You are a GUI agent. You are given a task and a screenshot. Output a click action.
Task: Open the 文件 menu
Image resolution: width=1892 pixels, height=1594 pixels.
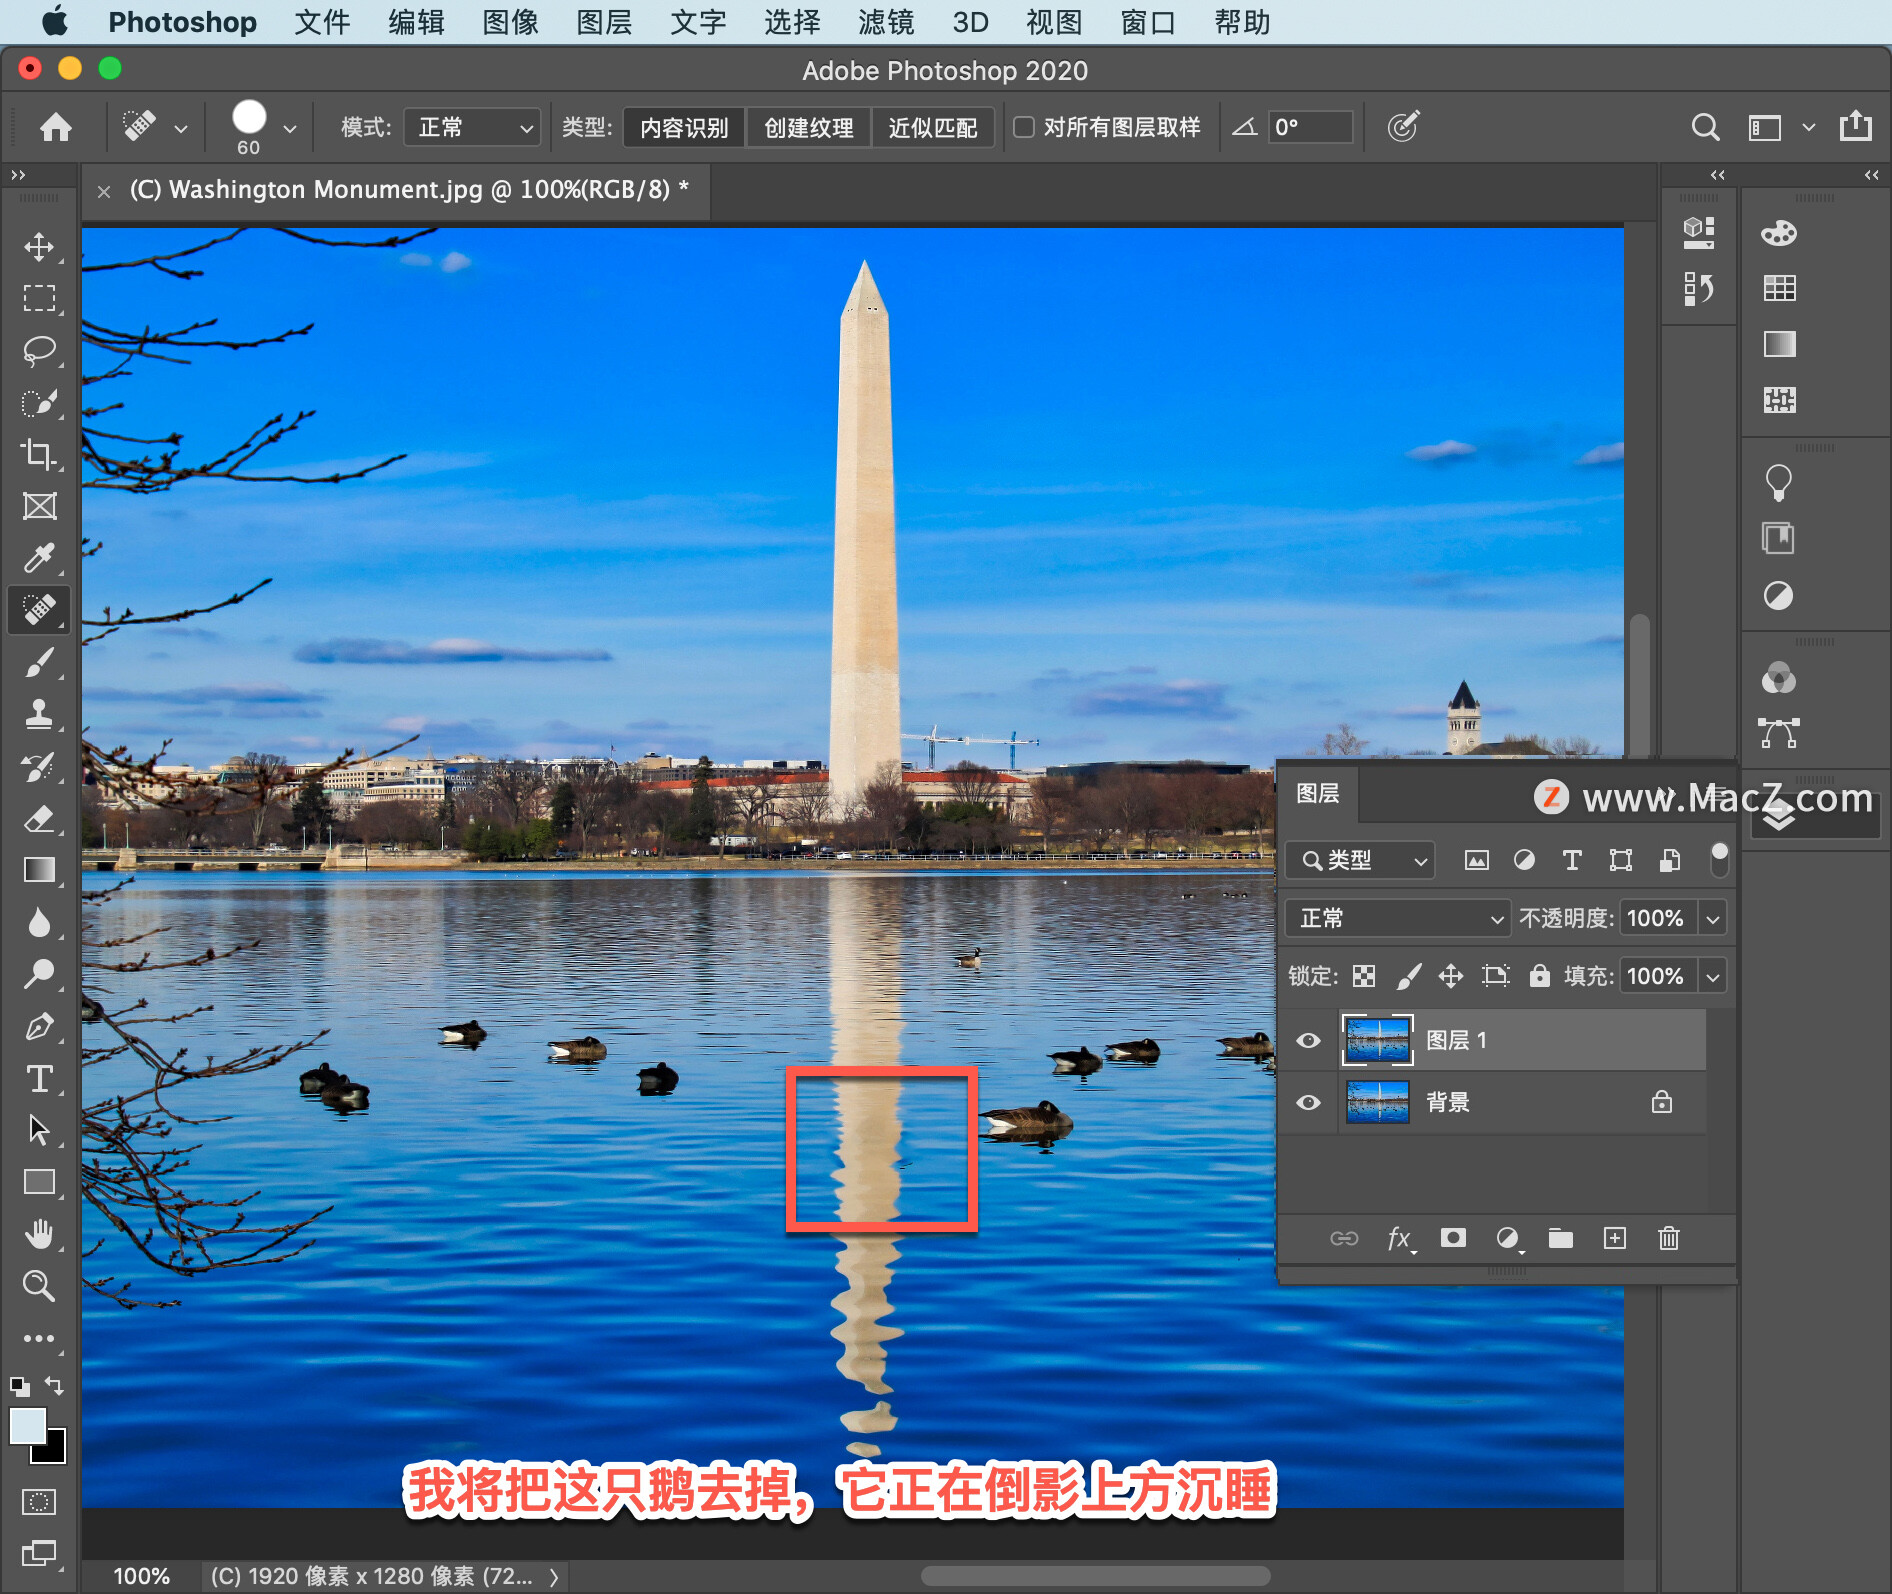click(x=322, y=22)
